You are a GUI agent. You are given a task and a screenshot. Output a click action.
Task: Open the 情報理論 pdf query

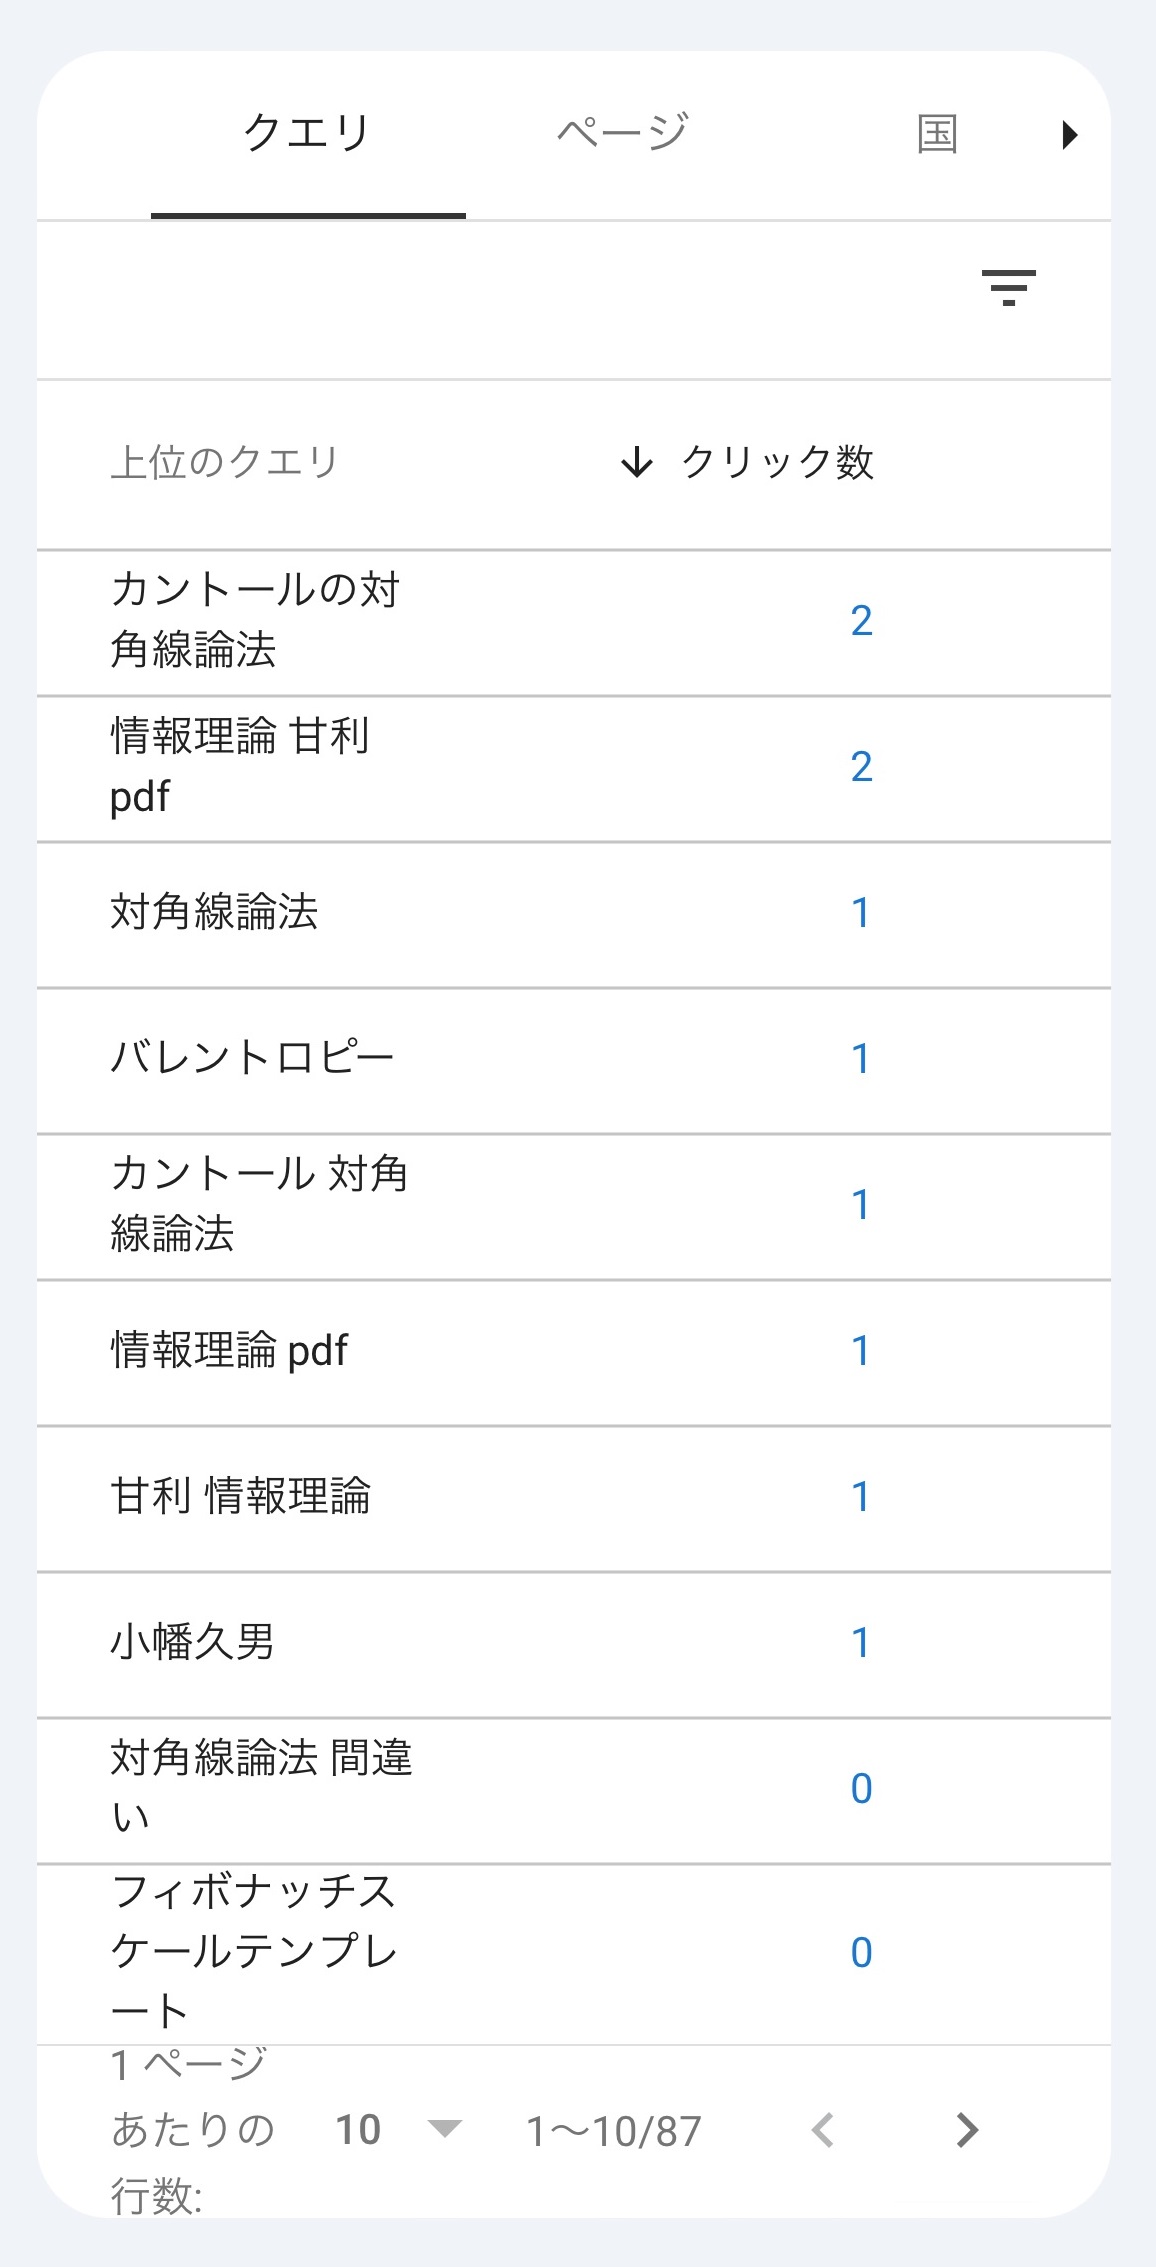click(x=229, y=1351)
